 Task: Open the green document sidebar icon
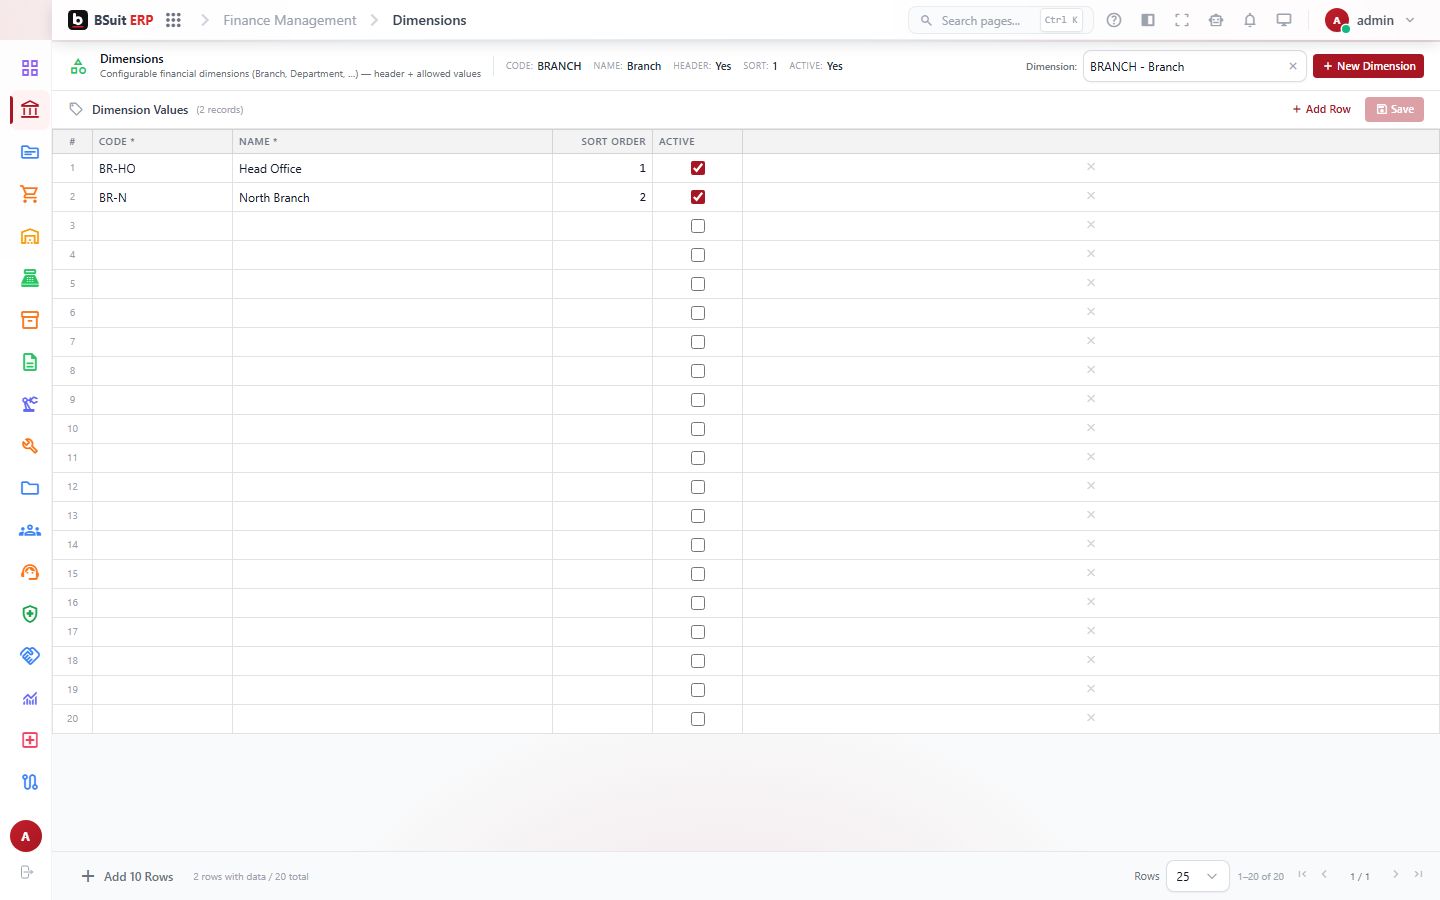coord(30,362)
